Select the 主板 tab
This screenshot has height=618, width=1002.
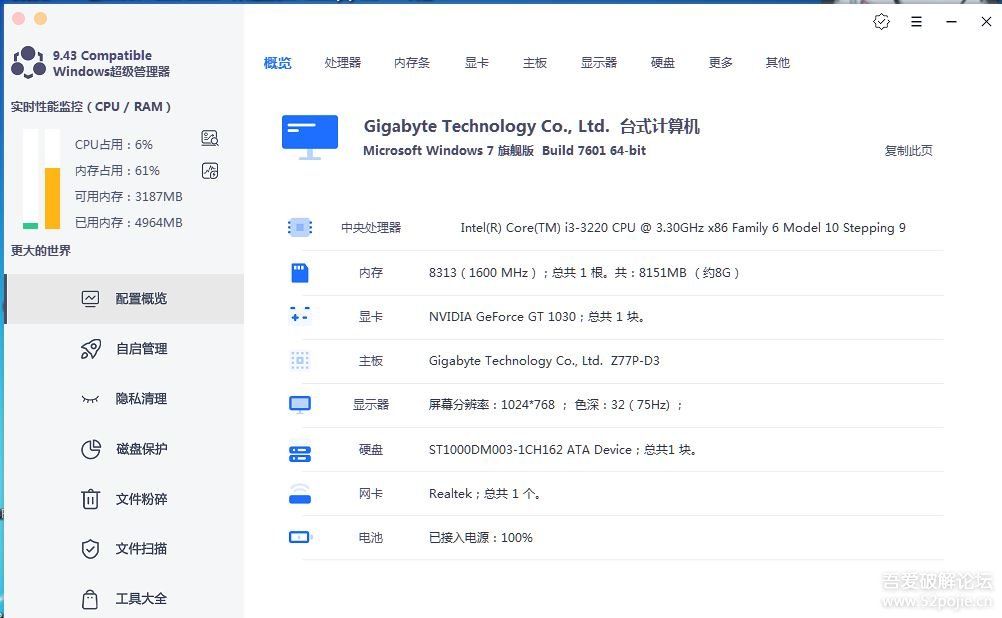click(535, 63)
